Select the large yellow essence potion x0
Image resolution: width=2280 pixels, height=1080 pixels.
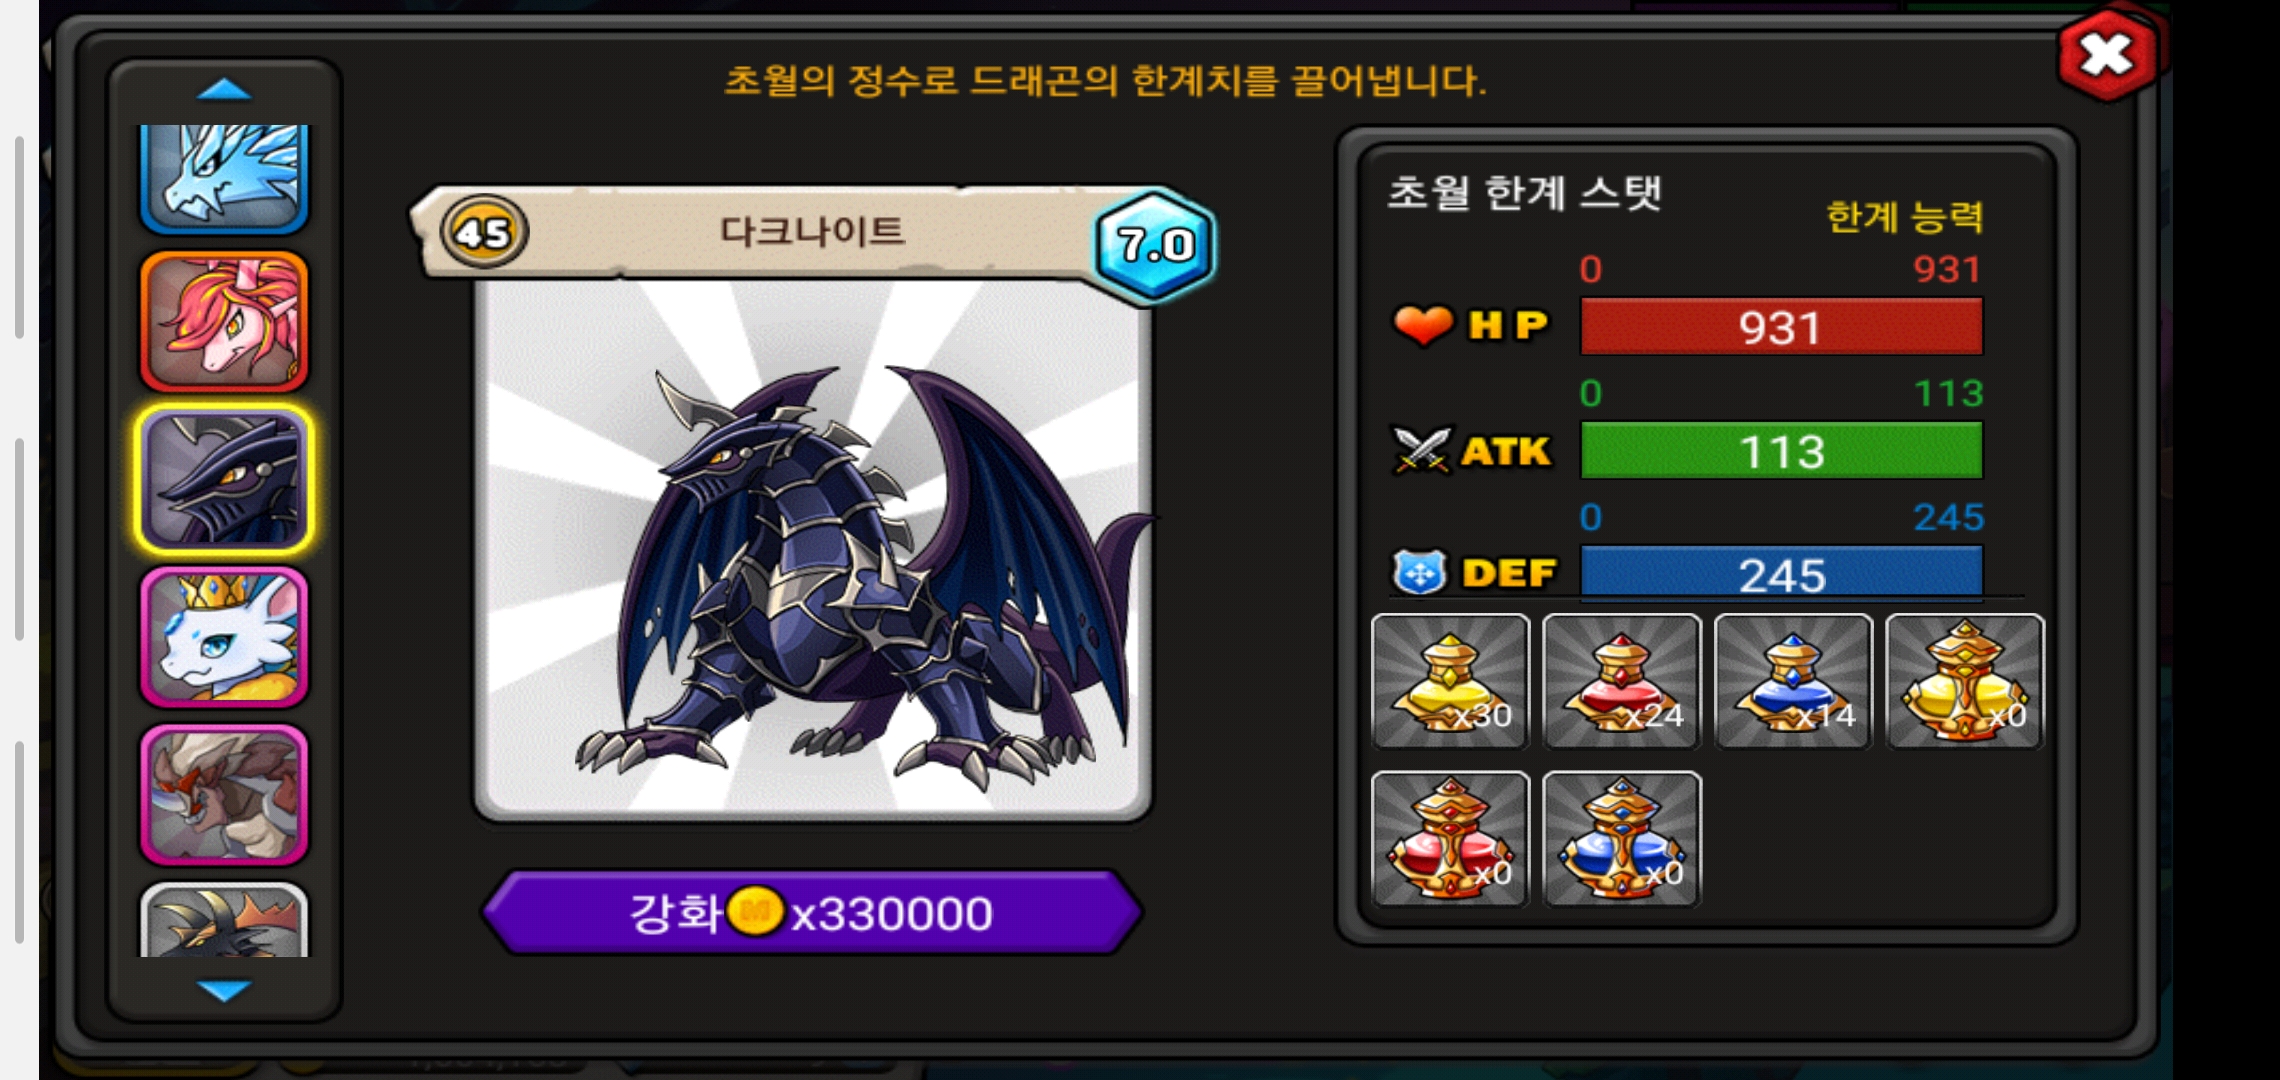1965,681
